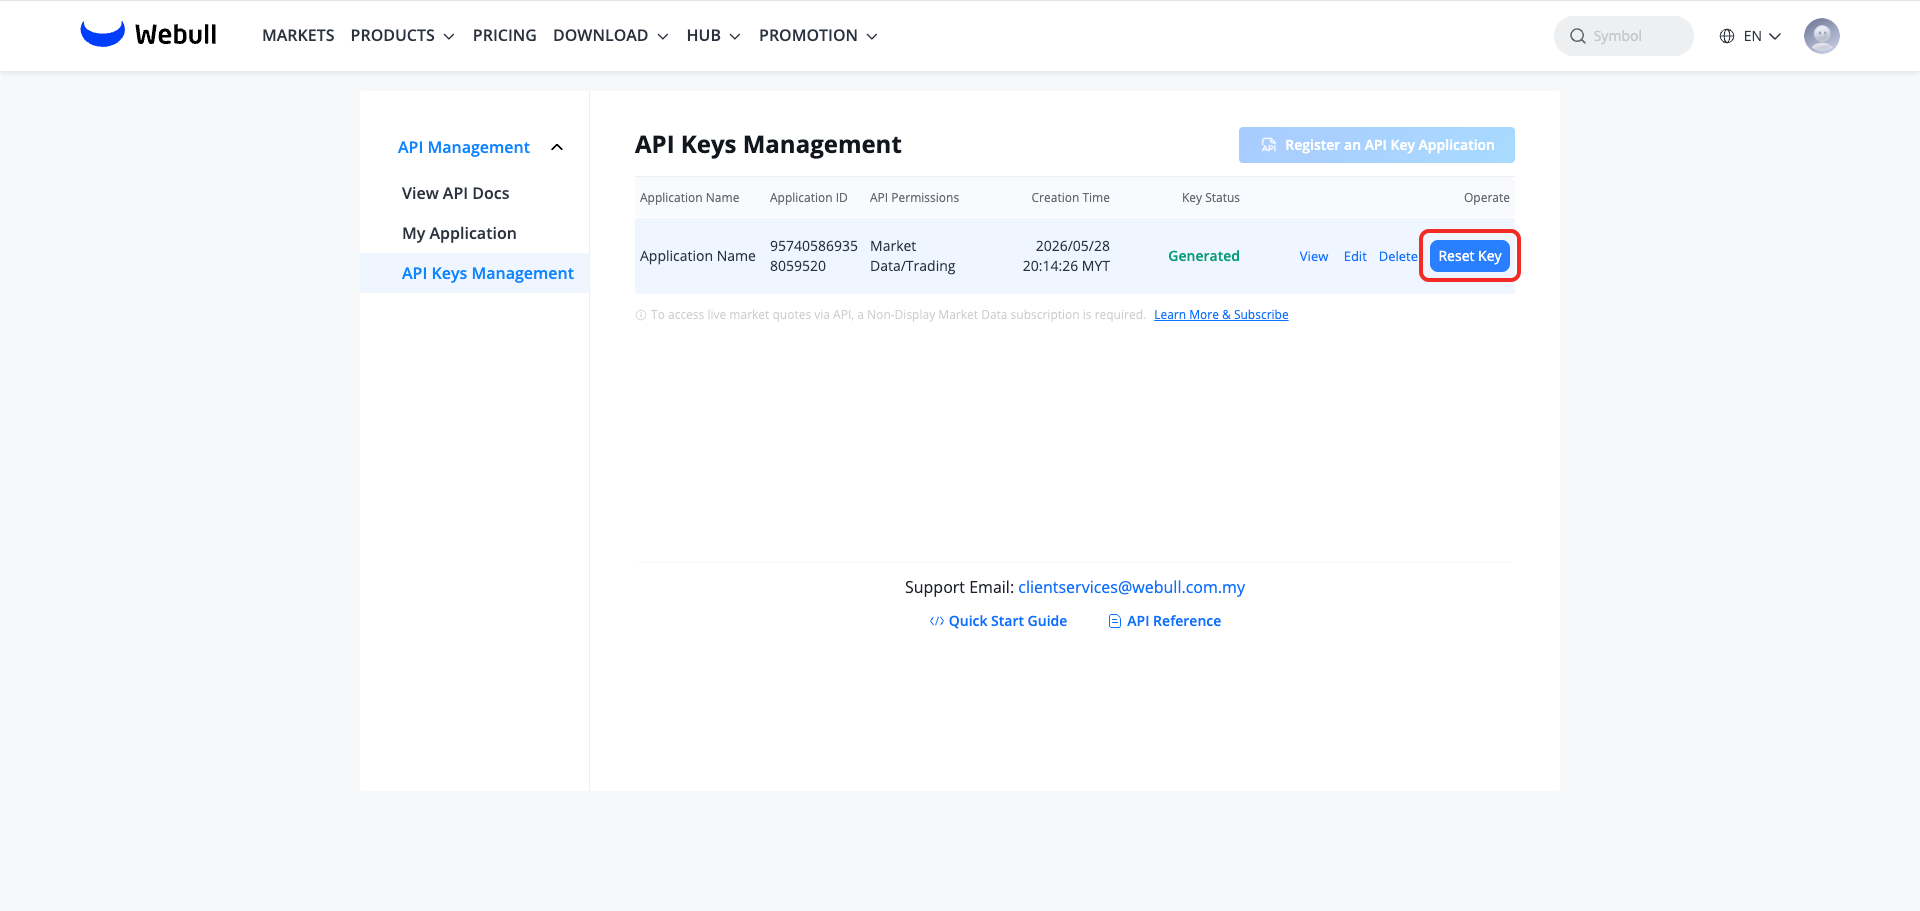Open the PRICING menu item
Image resolution: width=1920 pixels, height=911 pixels.
(505, 36)
